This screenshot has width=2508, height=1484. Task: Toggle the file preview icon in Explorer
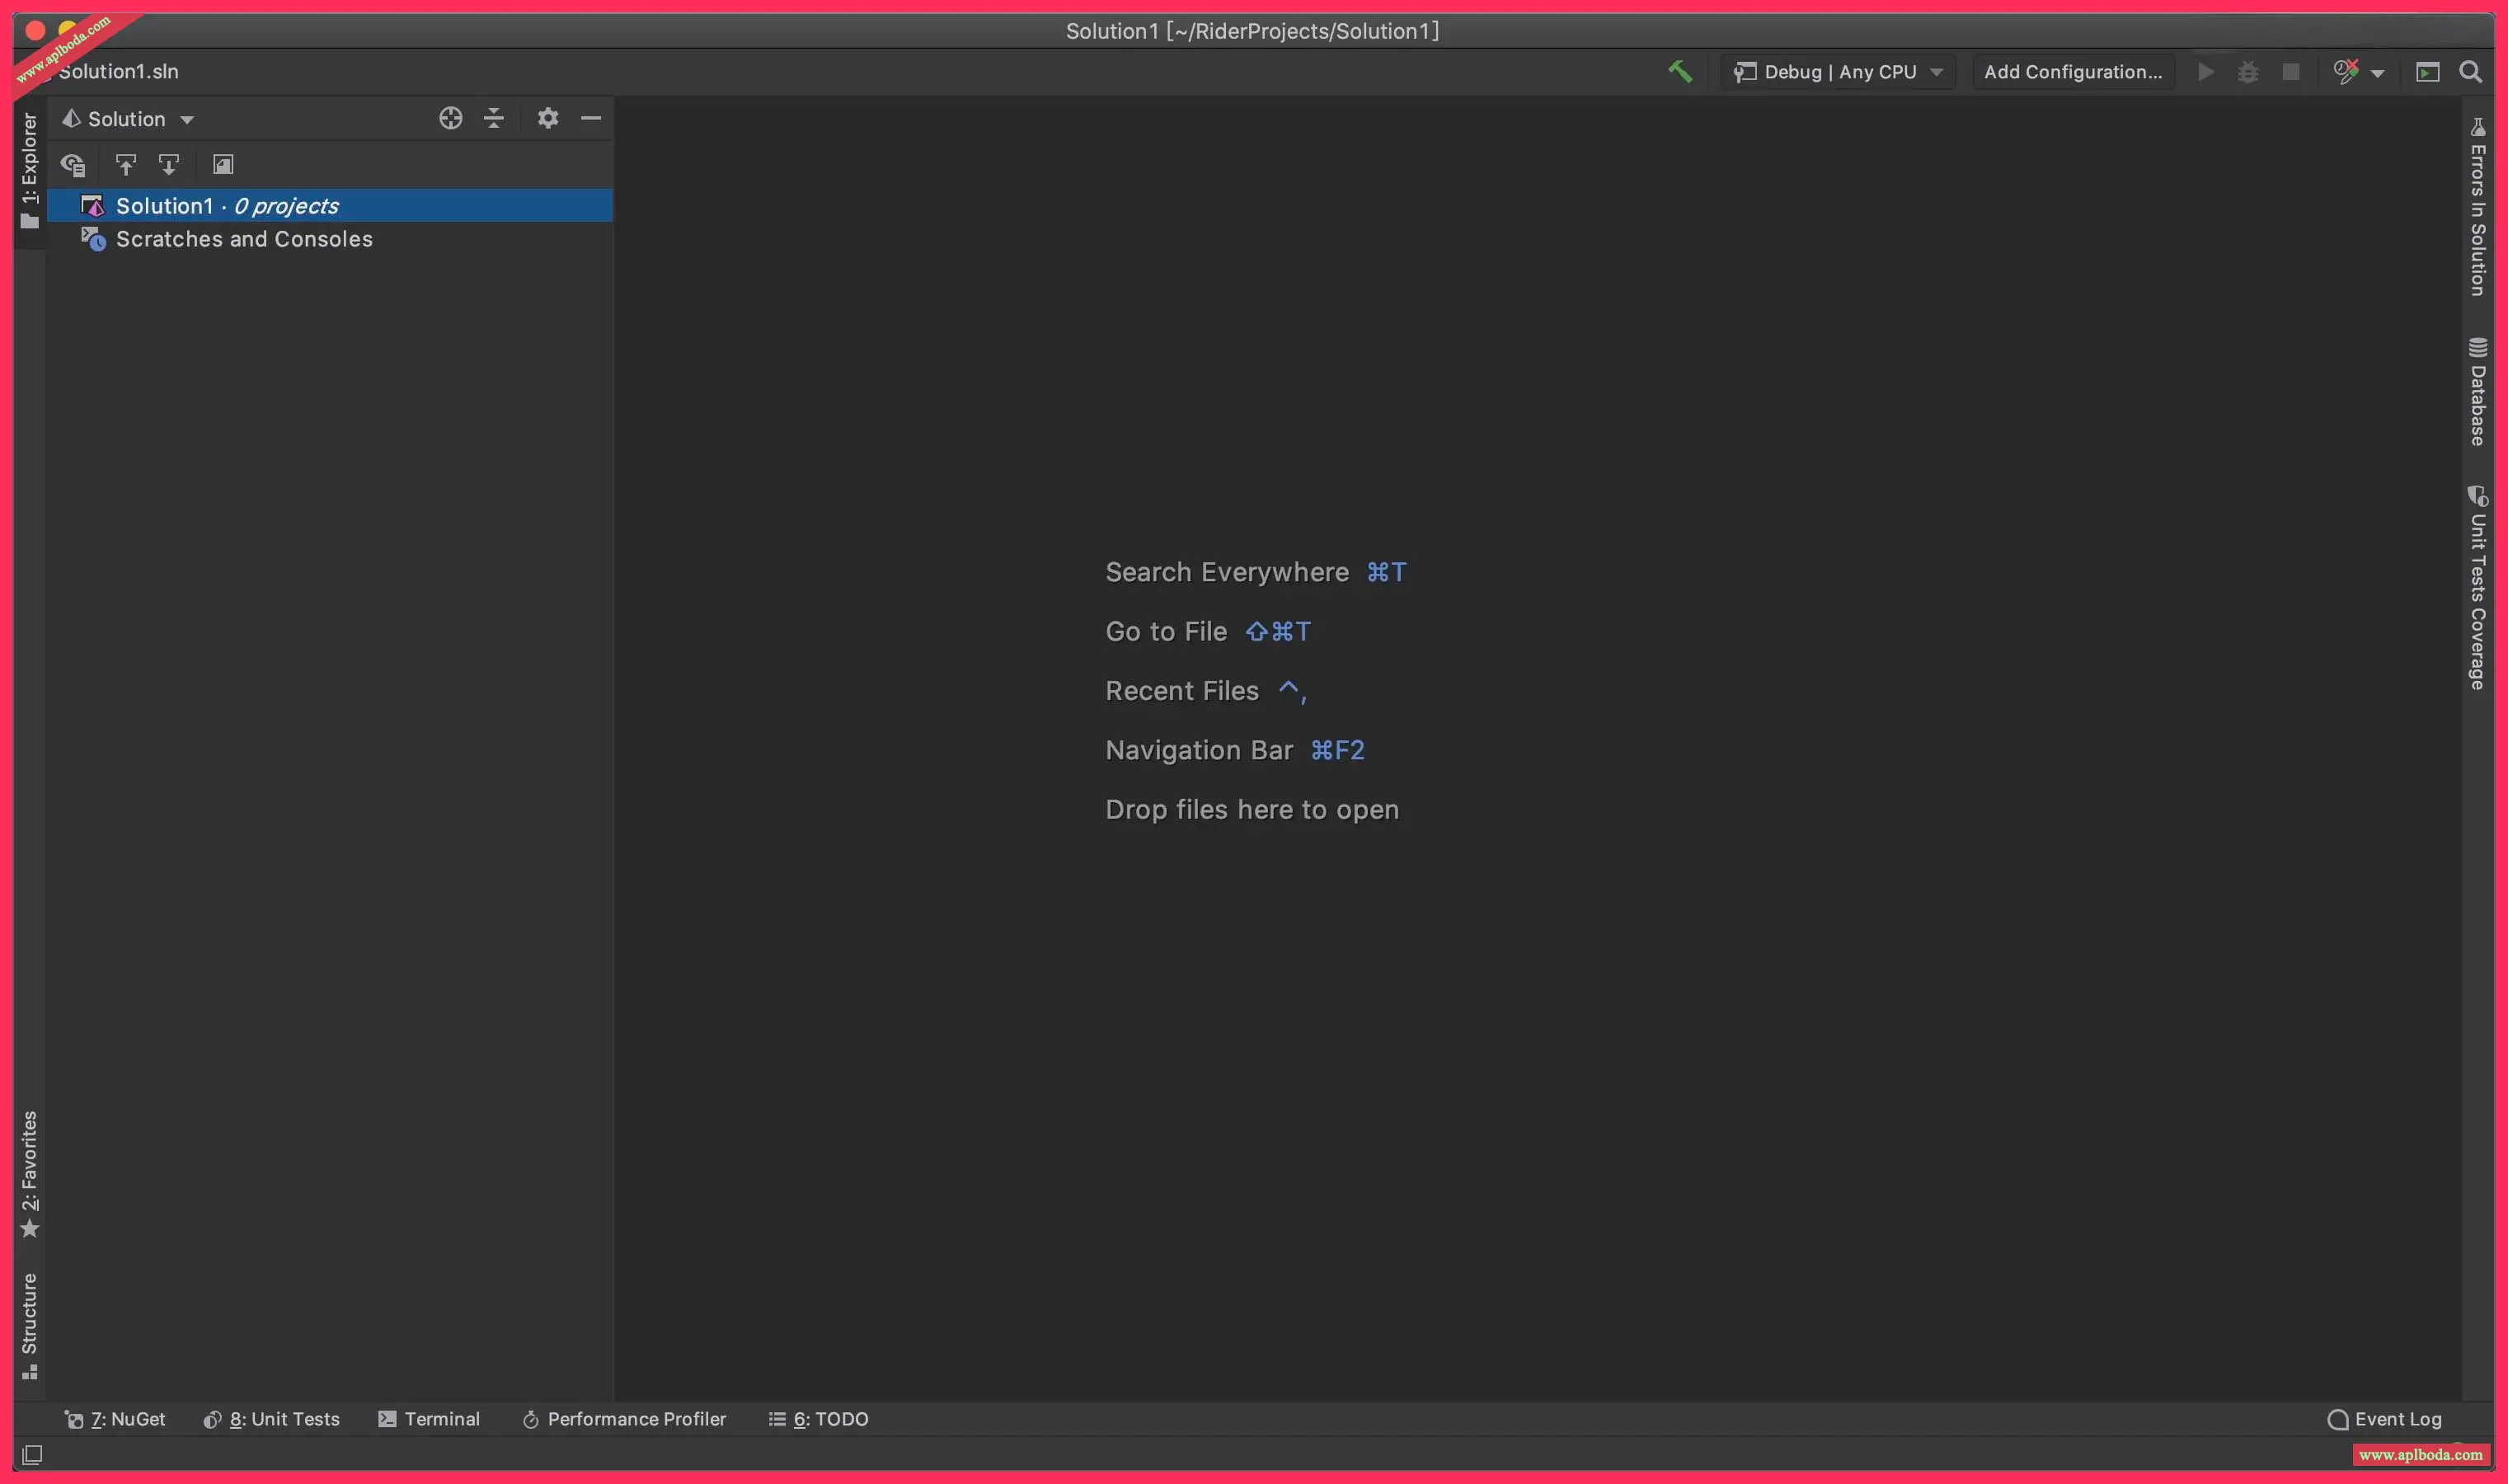pyautogui.click(x=223, y=164)
